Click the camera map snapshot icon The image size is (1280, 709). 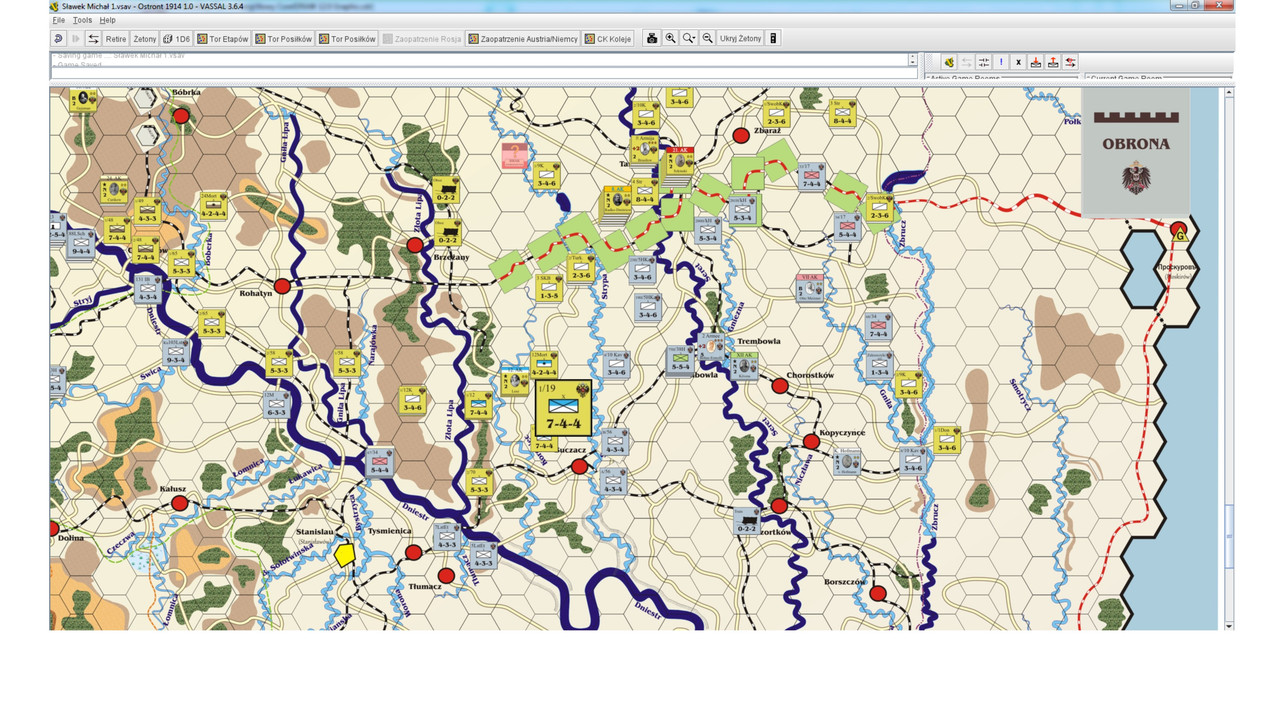tap(652, 38)
